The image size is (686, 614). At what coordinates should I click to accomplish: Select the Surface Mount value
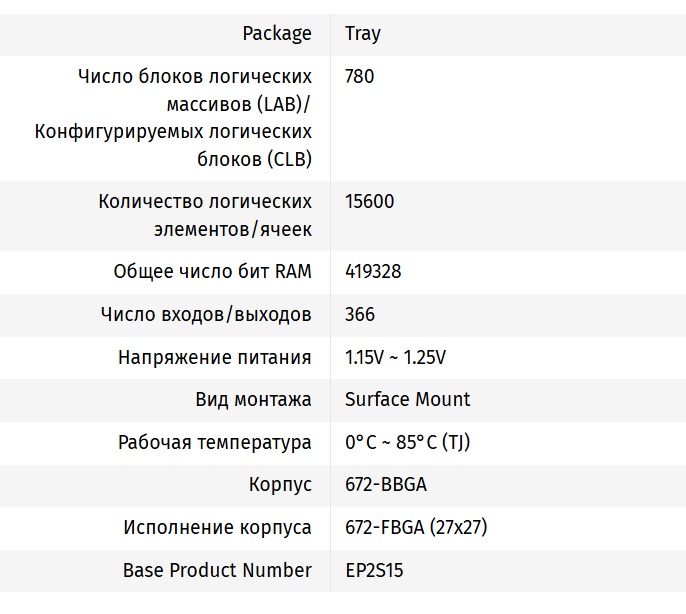pyautogui.click(x=407, y=400)
